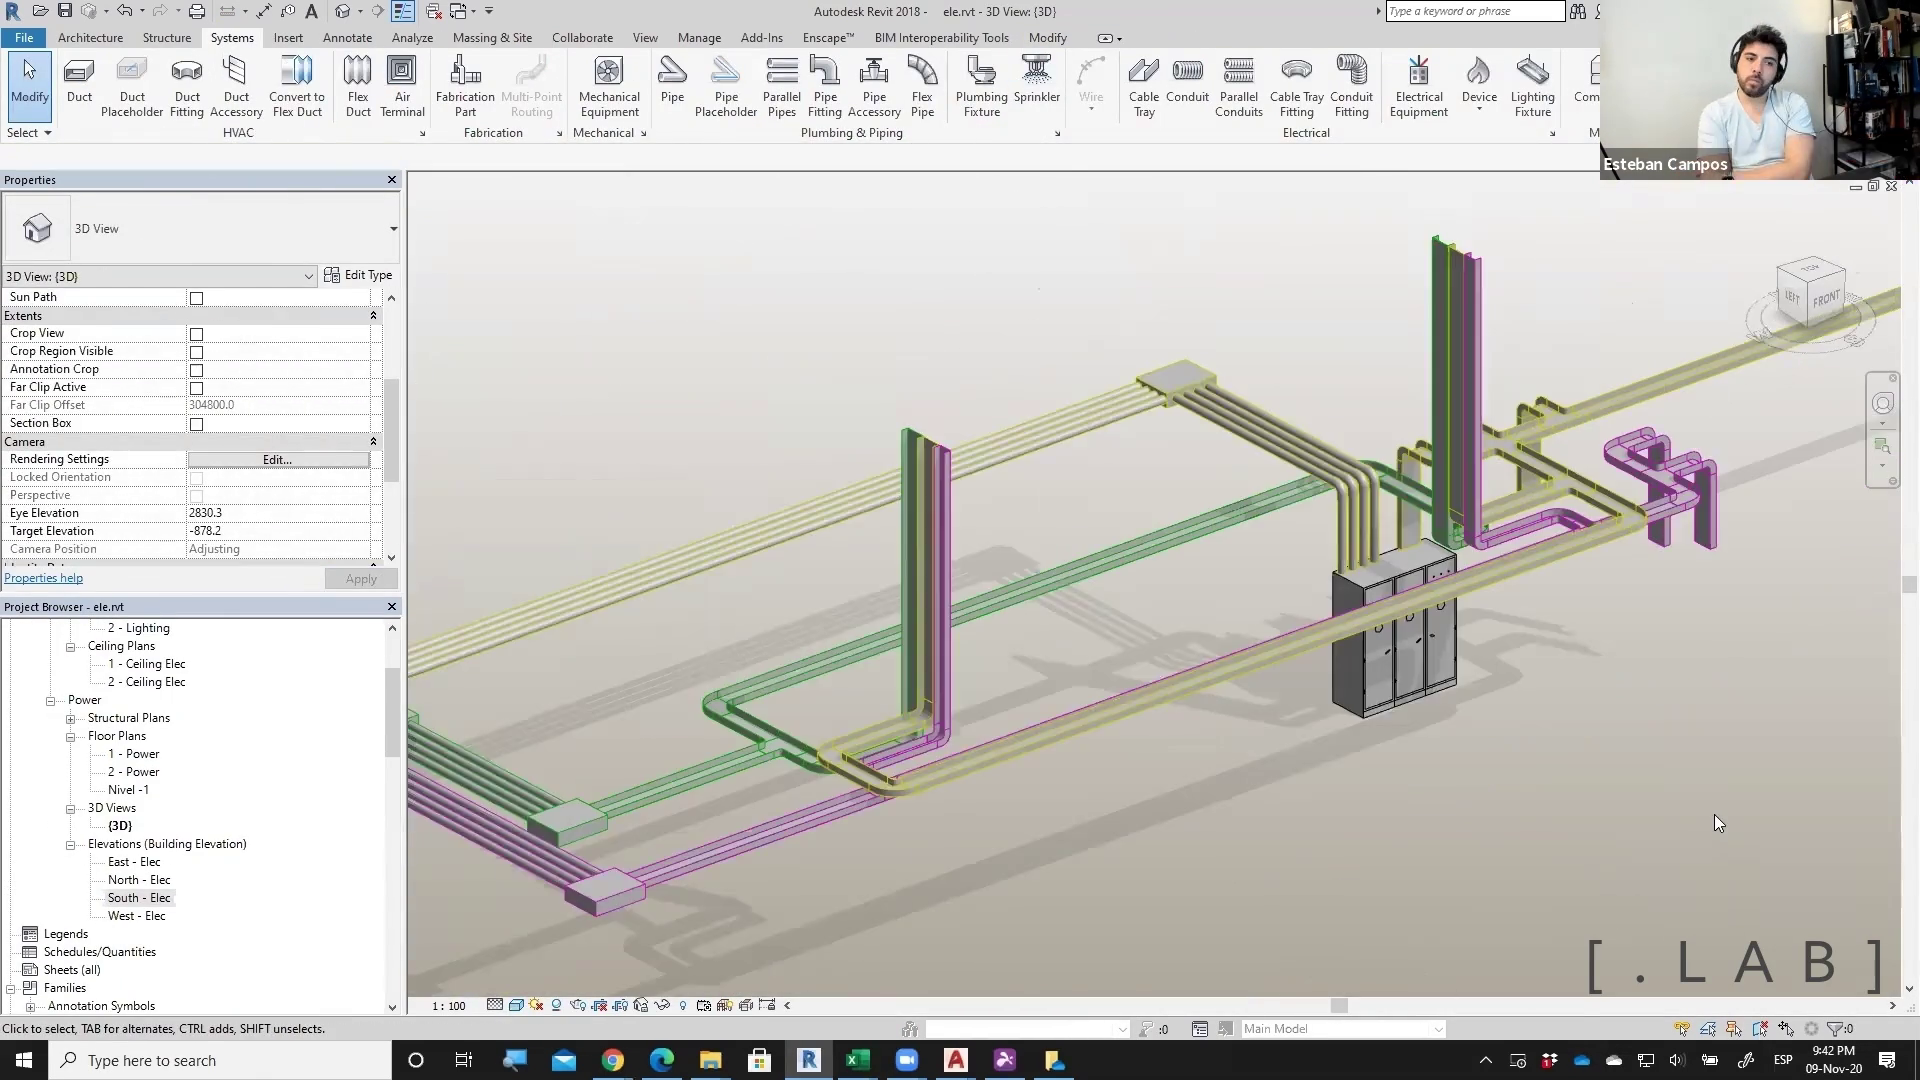Viewport: 1920px width, 1080px height.
Task: Switch to the Annotate ribbon tab
Action: coord(347,38)
